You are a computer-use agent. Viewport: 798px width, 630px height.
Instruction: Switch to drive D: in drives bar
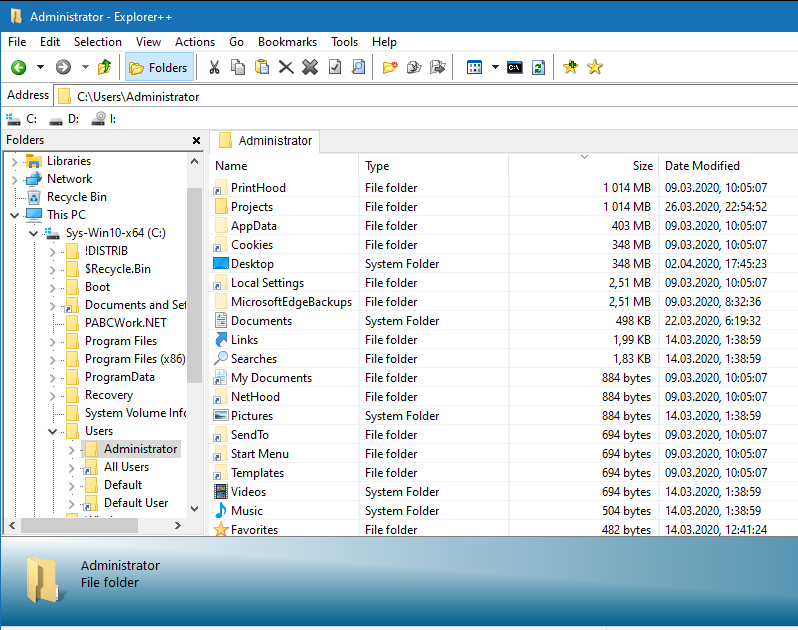(x=64, y=119)
